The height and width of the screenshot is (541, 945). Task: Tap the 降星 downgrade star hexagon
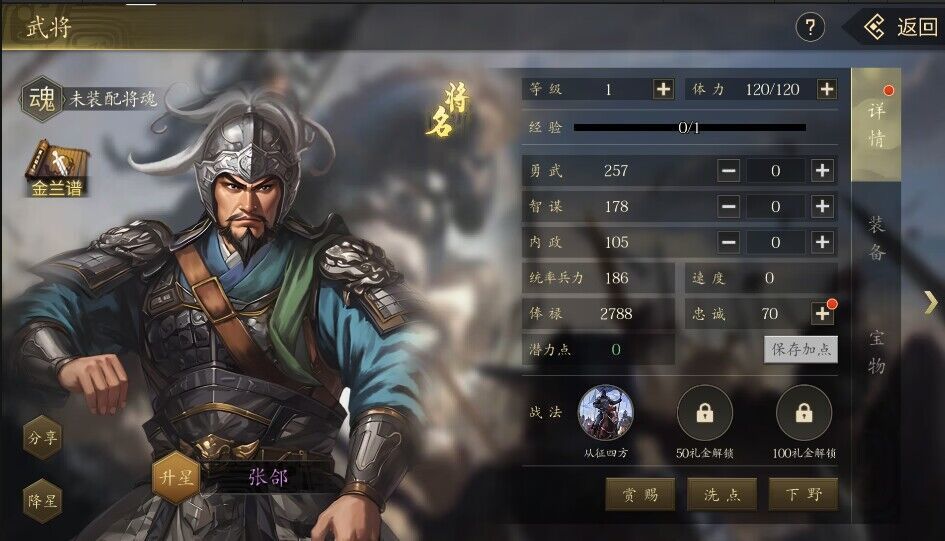(42, 501)
